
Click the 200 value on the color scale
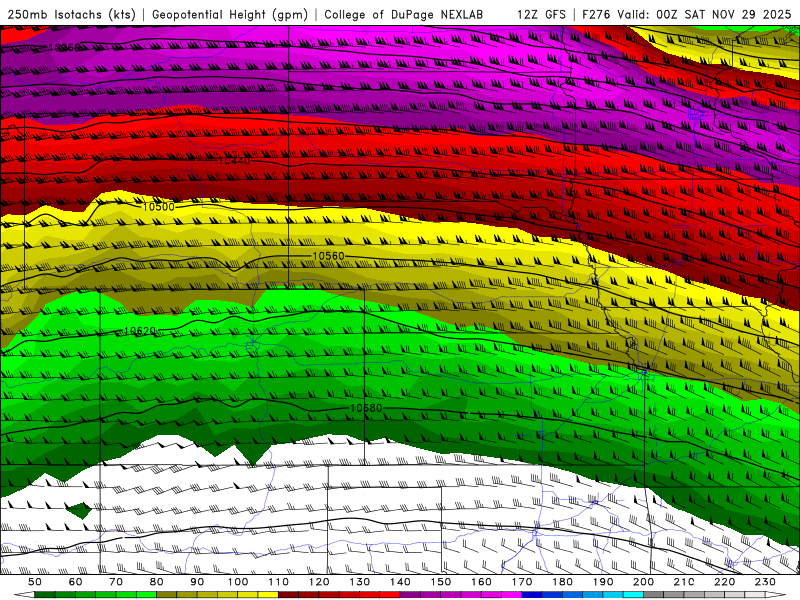(643, 582)
